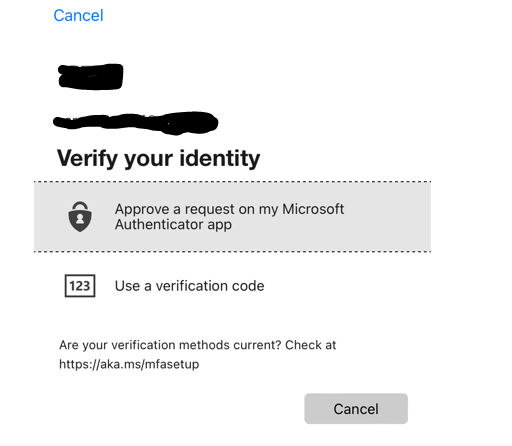Click the word Microsoft in the Authenticator option
The height and width of the screenshot is (446, 512).
click(x=313, y=209)
